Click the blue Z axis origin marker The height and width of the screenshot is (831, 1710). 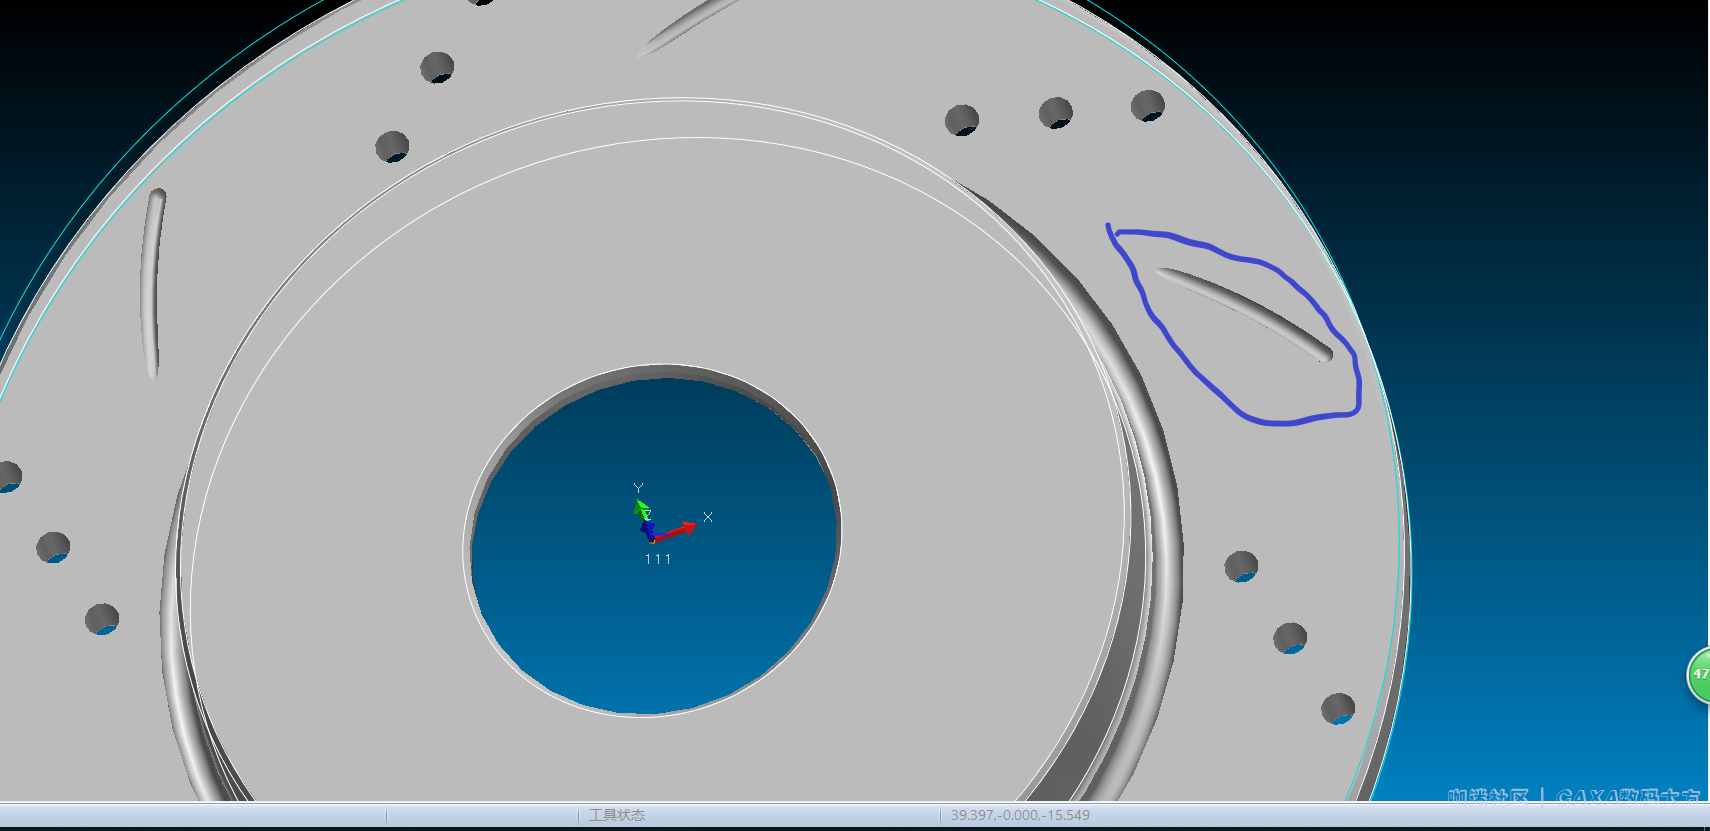648,530
